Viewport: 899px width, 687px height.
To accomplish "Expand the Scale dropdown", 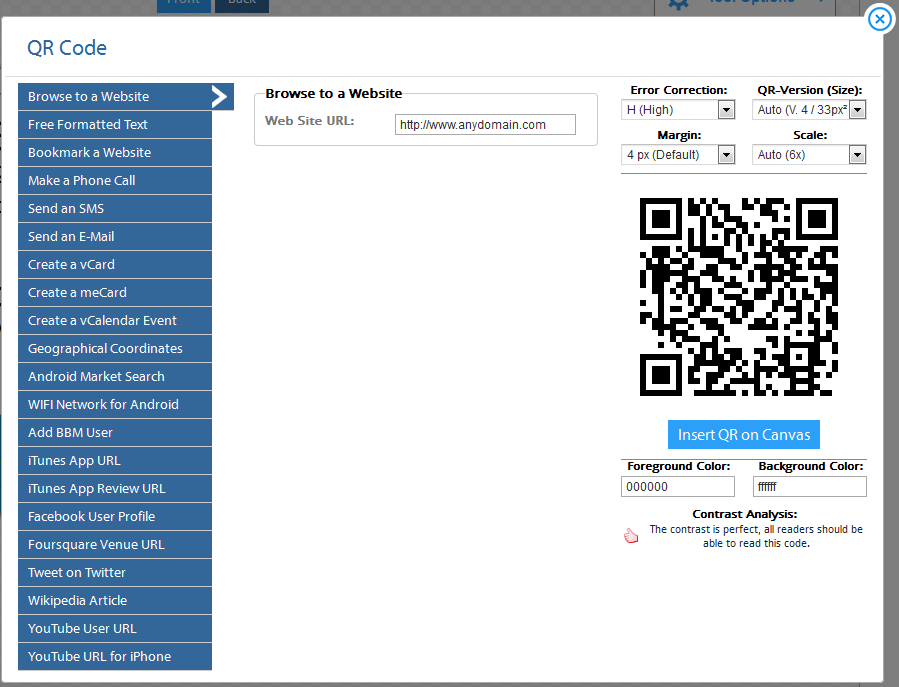I will pyautogui.click(x=809, y=155).
